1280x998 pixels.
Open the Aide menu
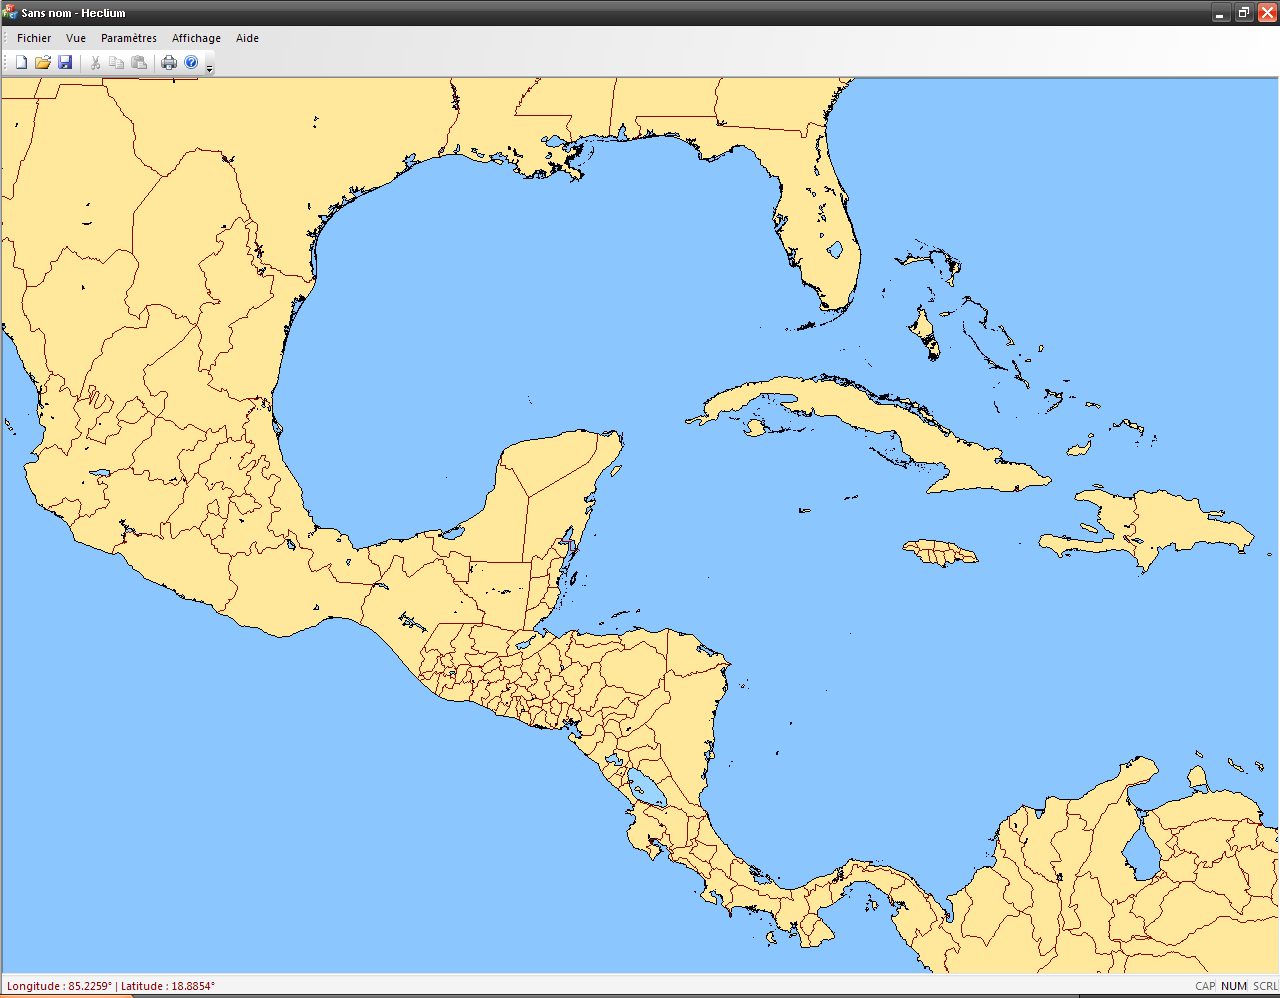[x=247, y=38]
